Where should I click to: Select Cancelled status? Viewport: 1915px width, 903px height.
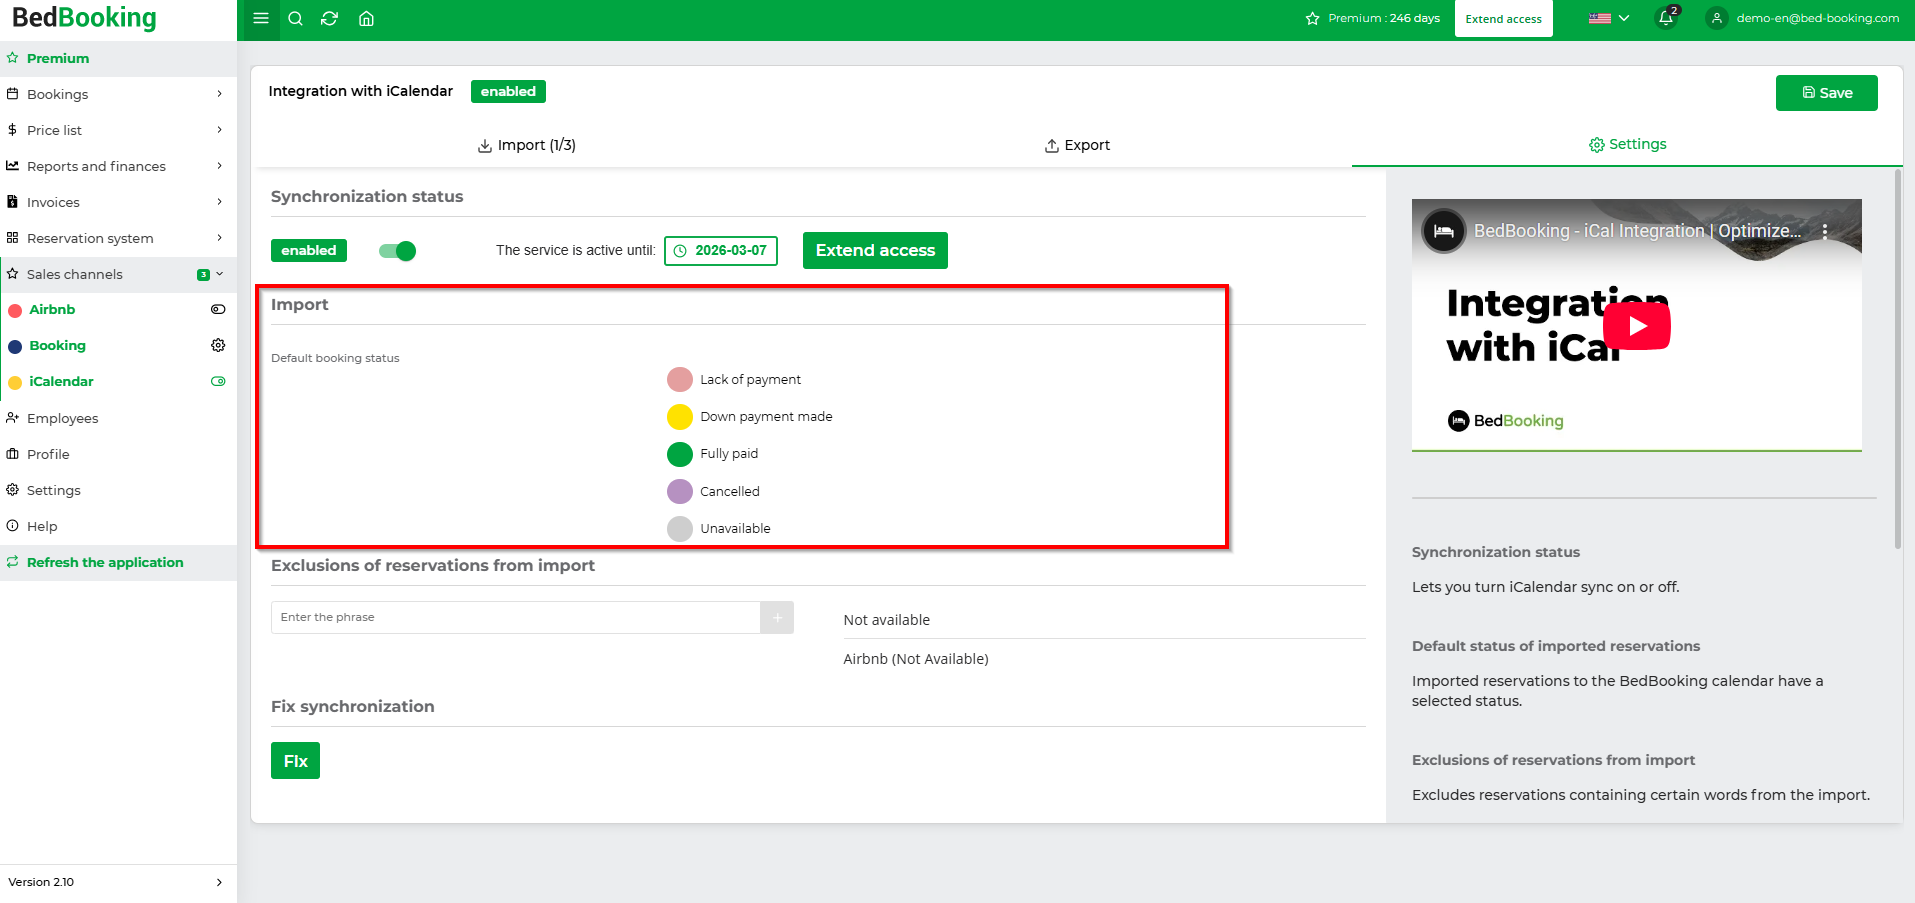coord(680,492)
